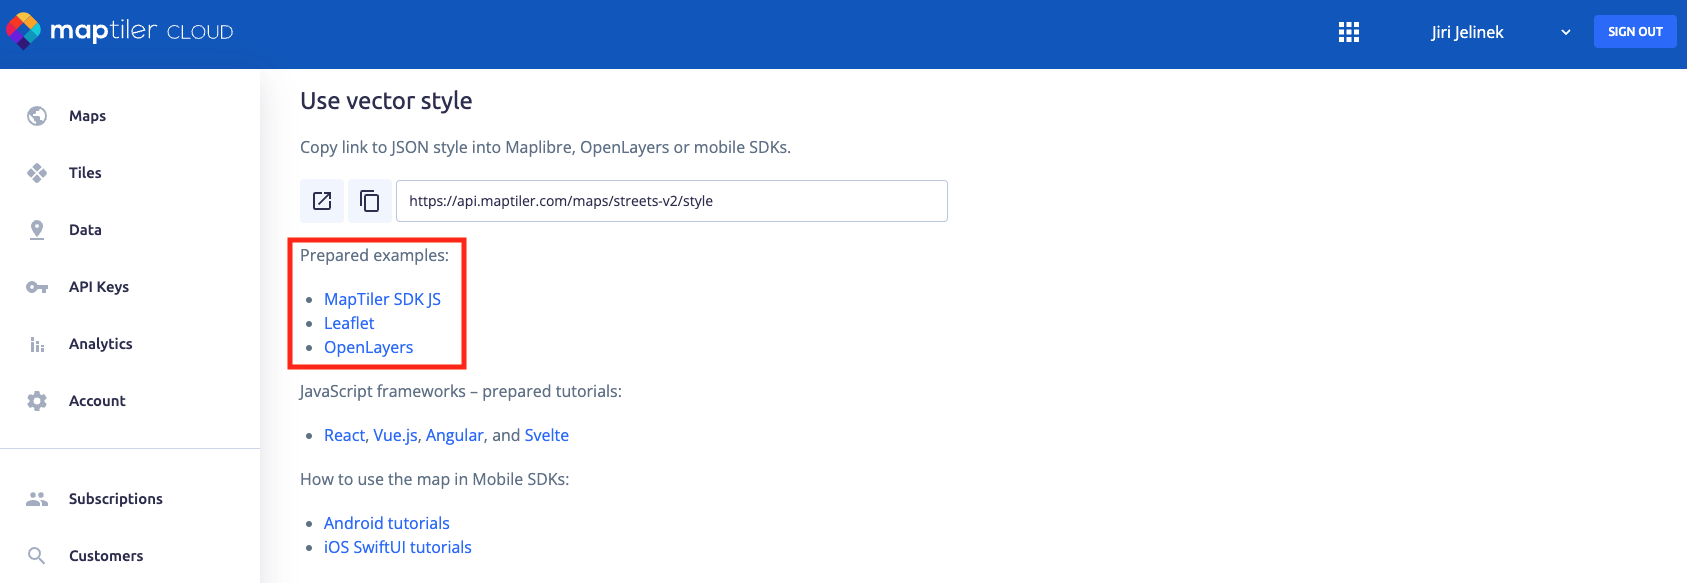The height and width of the screenshot is (583, 1687).
Task: Click the style URL input field
Action: point(672,201)
